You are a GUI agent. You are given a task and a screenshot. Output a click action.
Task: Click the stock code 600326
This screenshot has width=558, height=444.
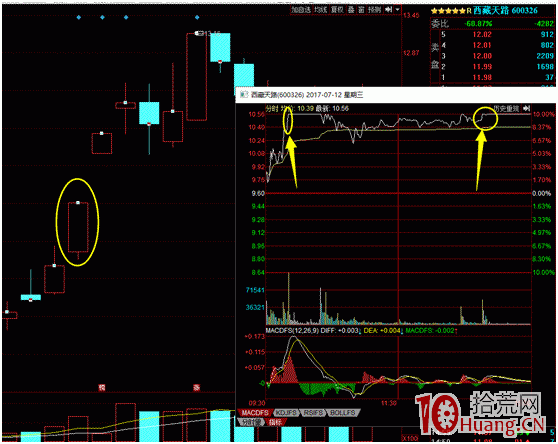click(525, 10)
